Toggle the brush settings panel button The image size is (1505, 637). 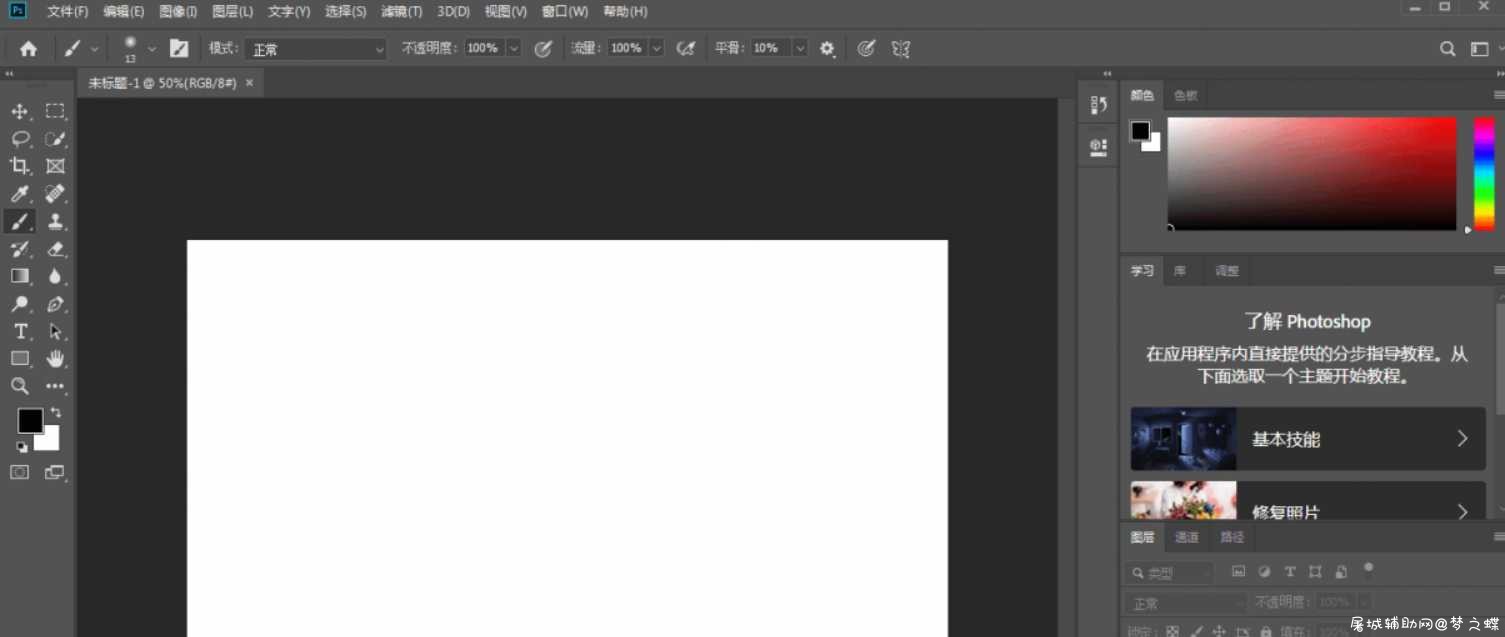179,48
